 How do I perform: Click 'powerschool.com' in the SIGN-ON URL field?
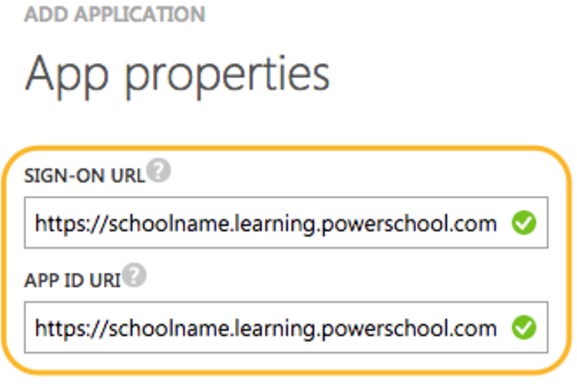pos(409,224)
